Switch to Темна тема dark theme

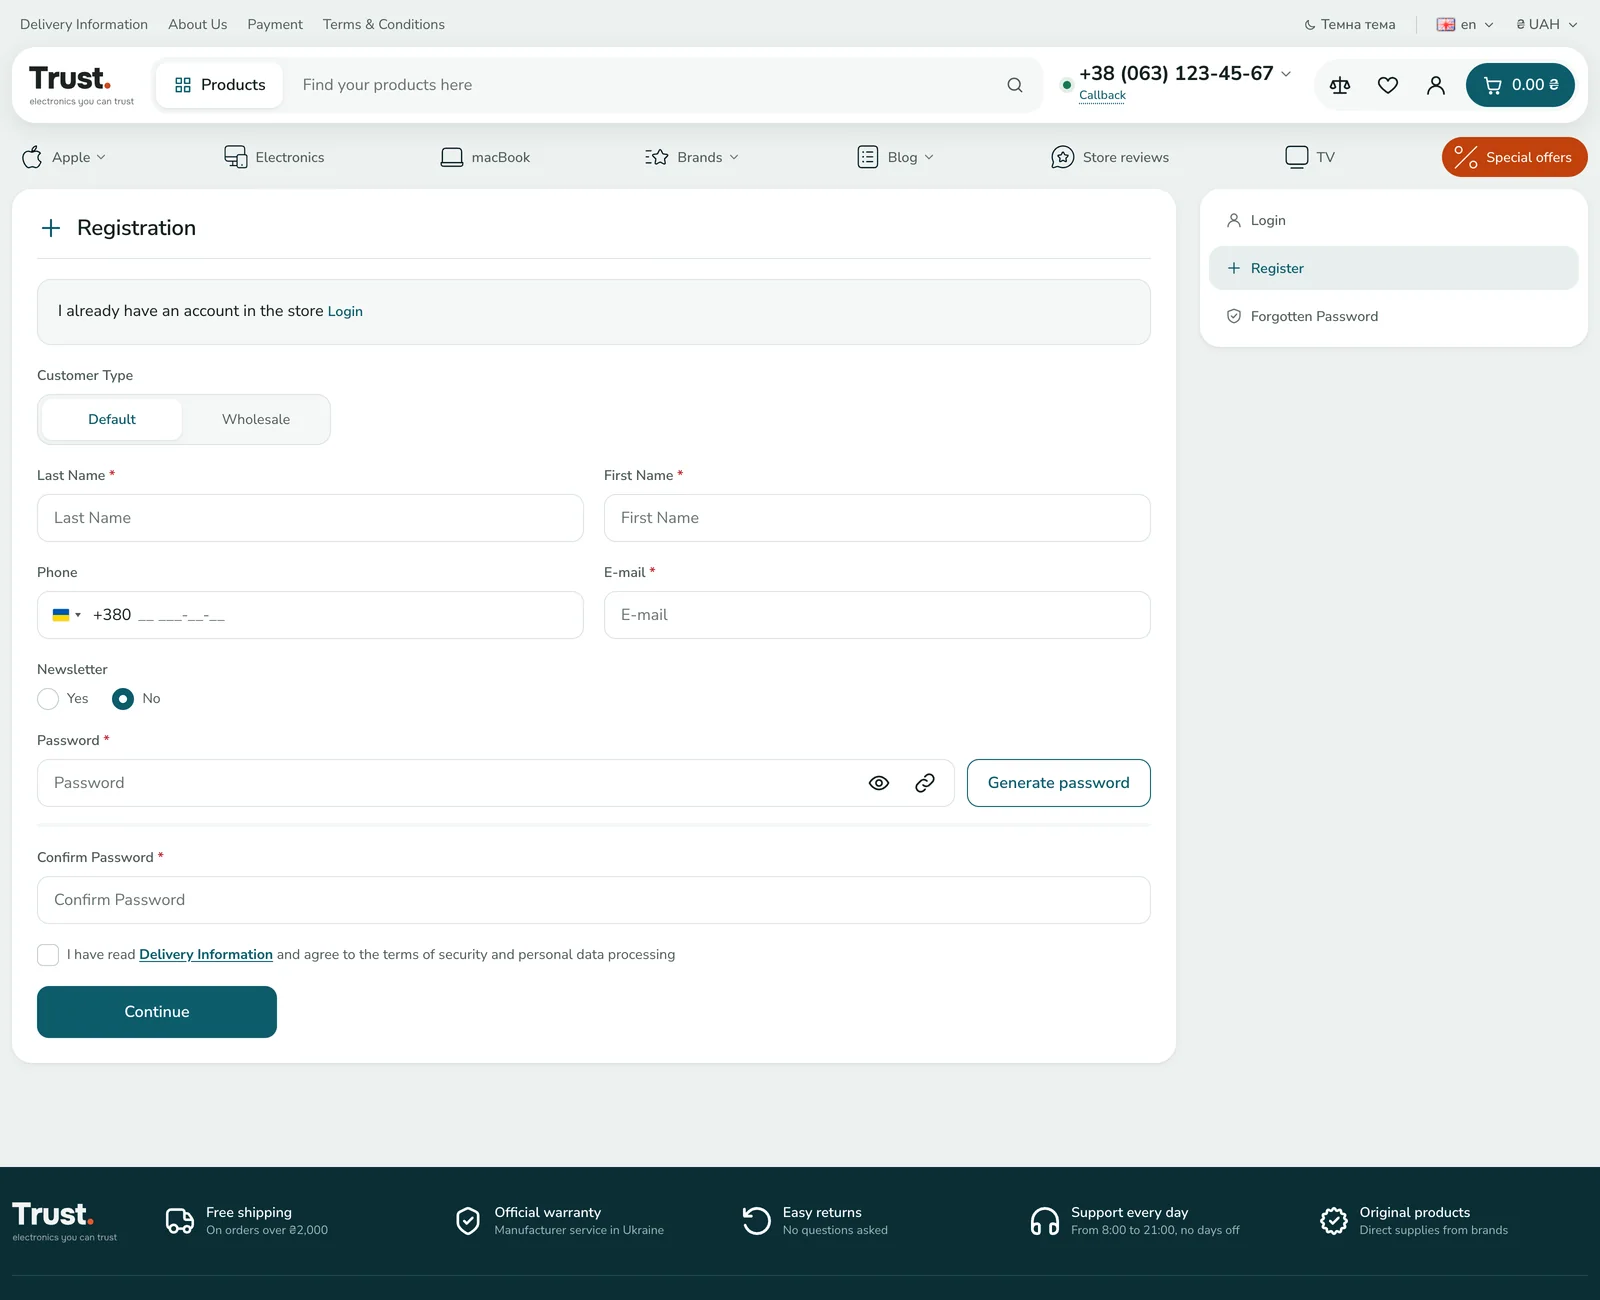[x=1350, y=24]
